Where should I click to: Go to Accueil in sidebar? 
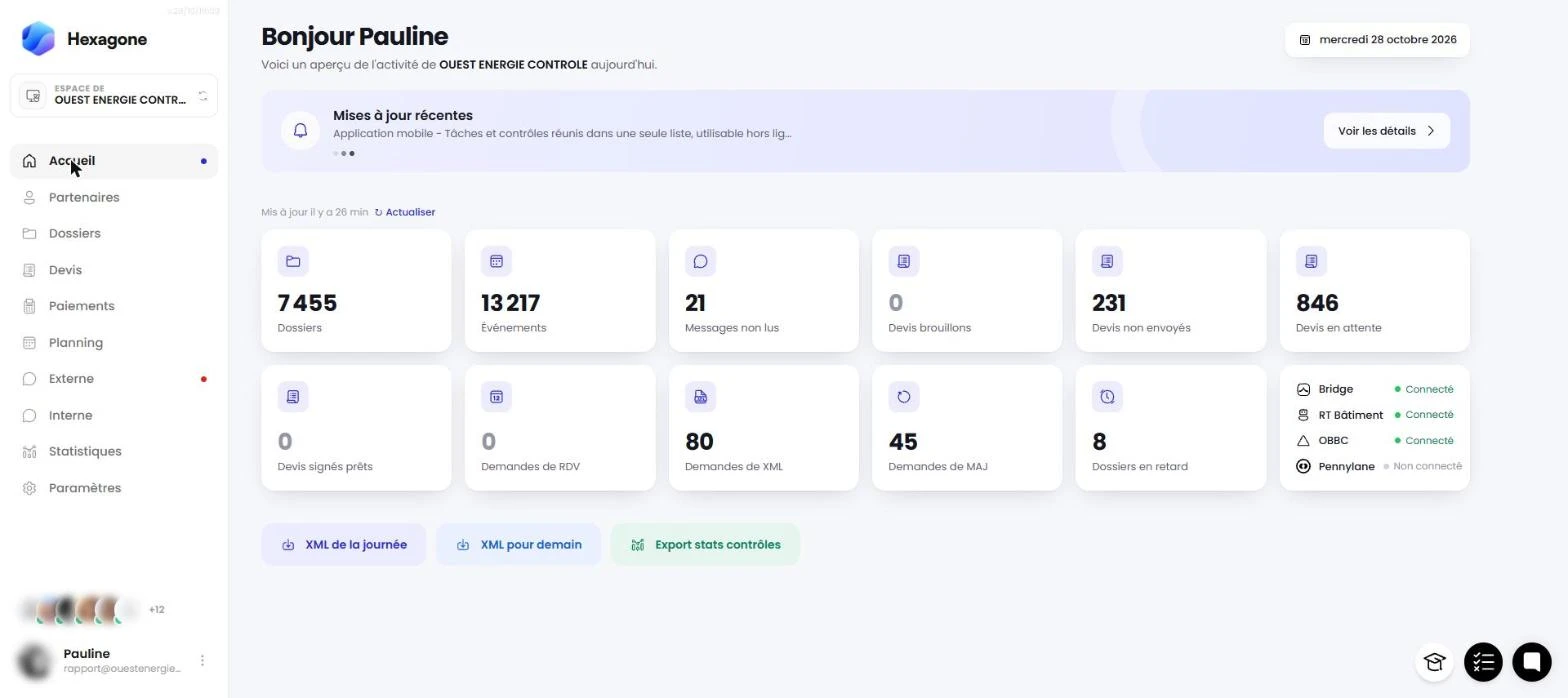pyautogui.click(x=114, y=161)
